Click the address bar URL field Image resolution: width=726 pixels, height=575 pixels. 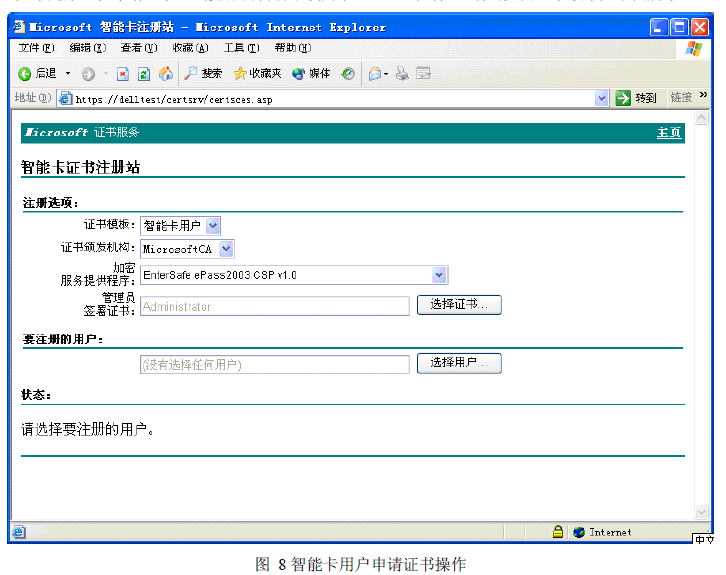332,99
